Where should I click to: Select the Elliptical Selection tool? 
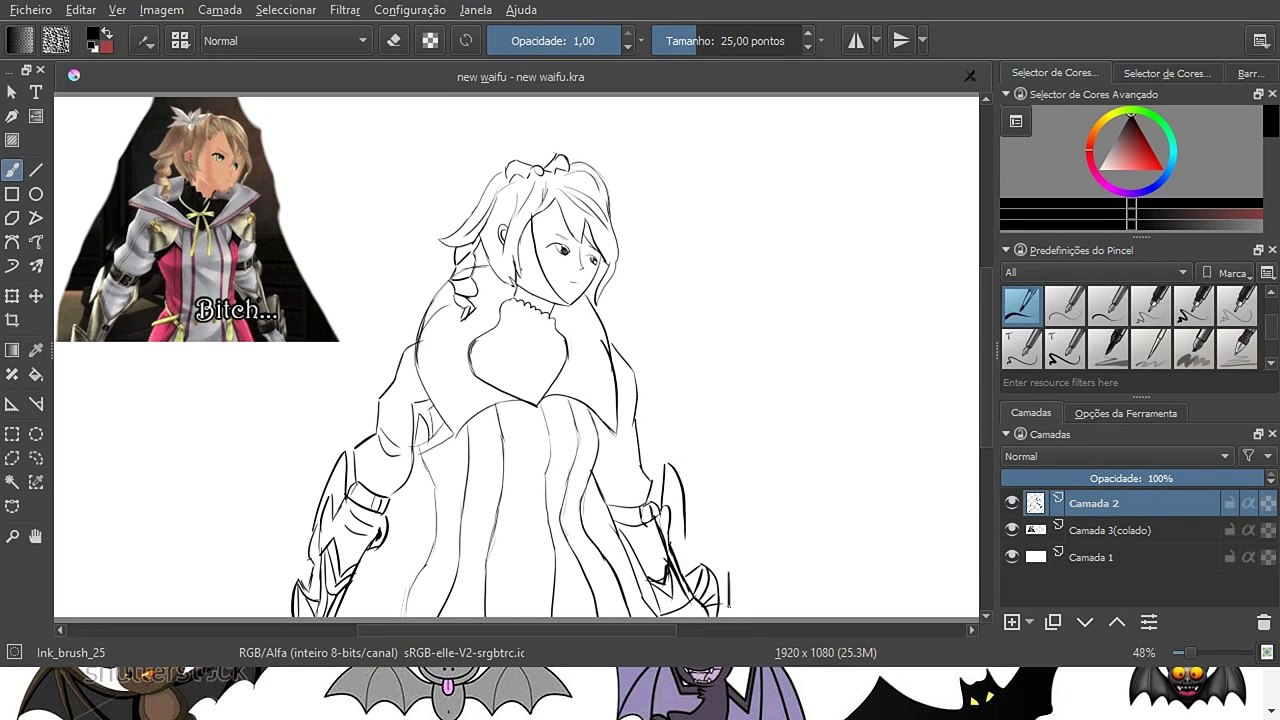pyautogui.click(x=36, y=434)
